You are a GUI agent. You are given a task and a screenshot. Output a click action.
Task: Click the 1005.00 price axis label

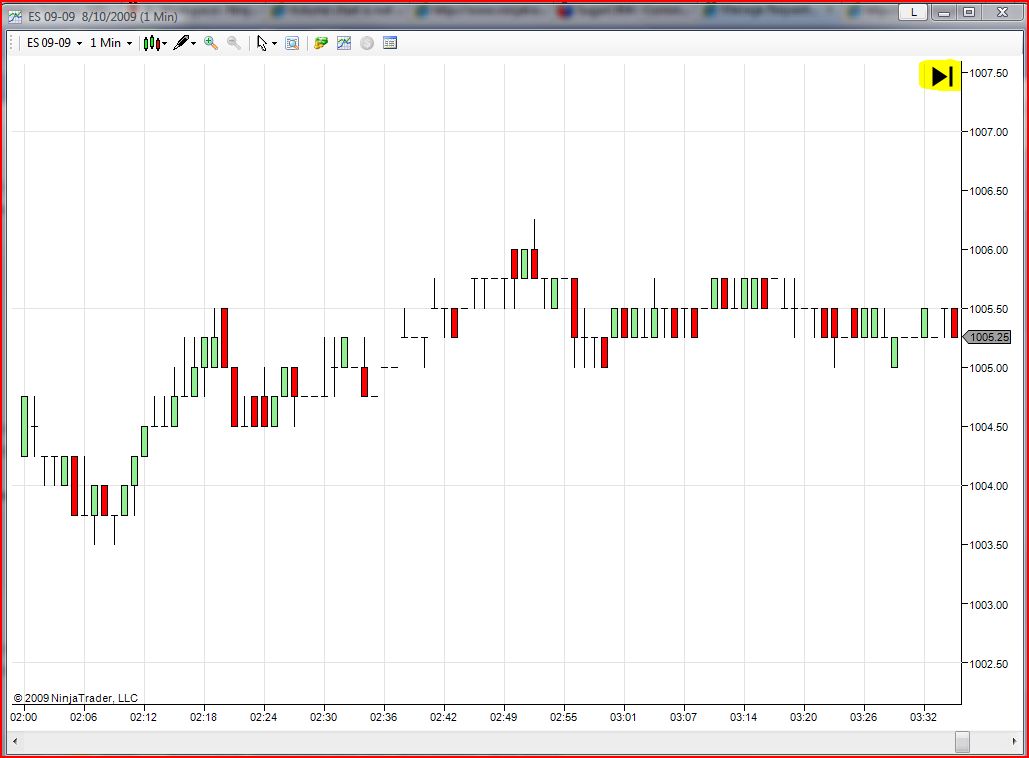pyautogui.click(x=988, y=368)
